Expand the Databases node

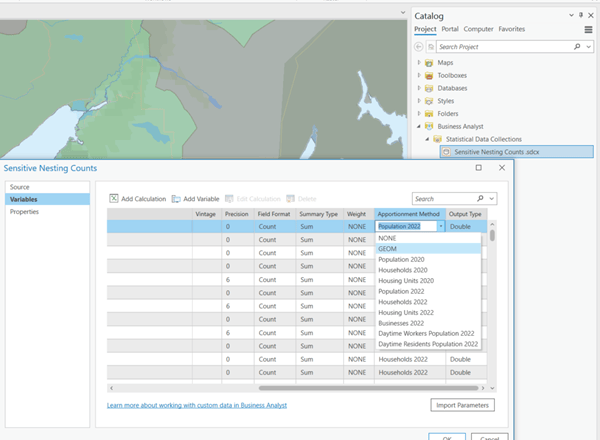coord(419,88)
